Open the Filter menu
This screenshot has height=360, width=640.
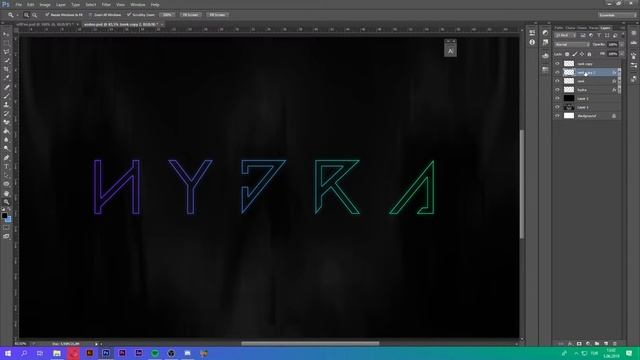[106, 4]
